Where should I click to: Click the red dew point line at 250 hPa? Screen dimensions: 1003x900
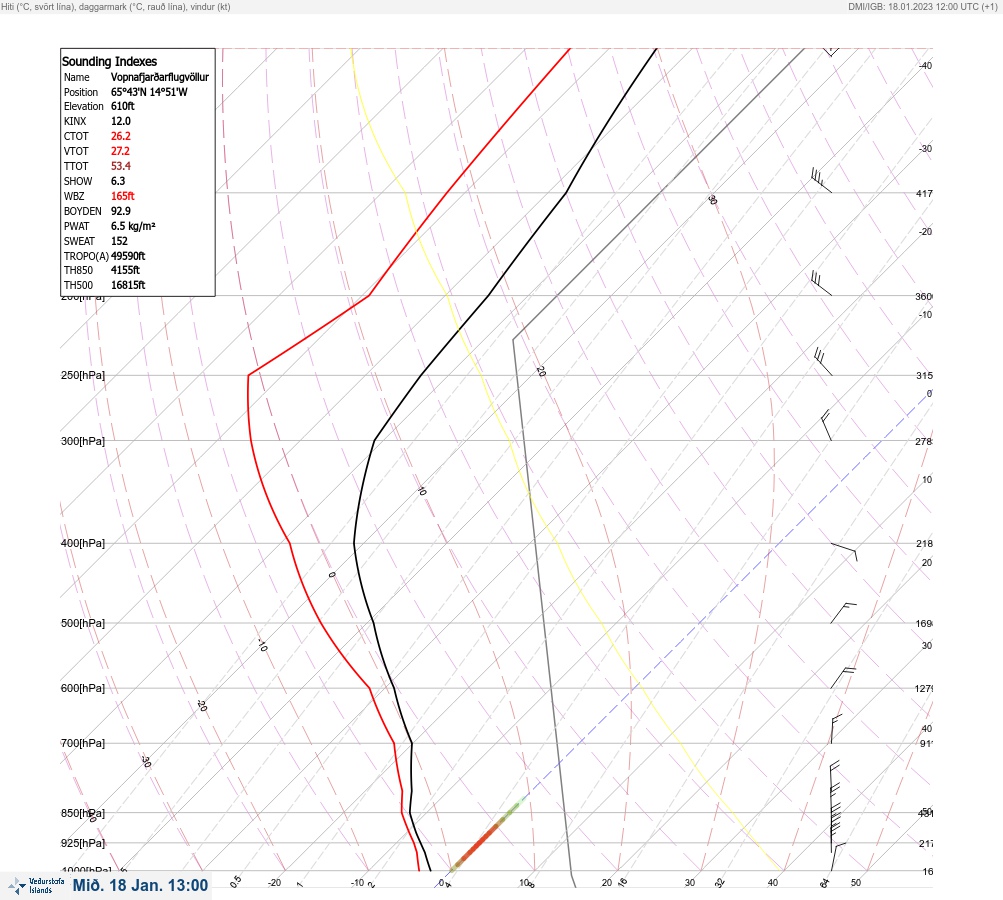pos(249,375)
